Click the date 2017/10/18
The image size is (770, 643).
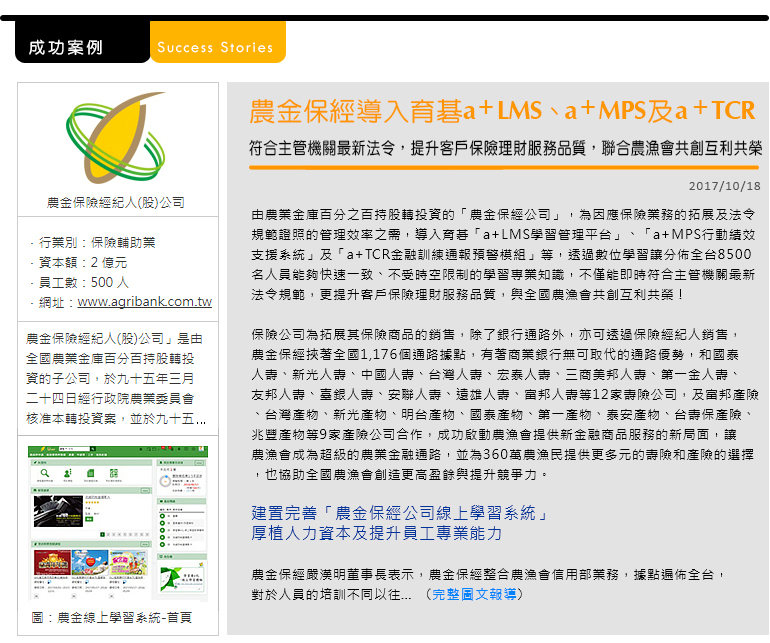click(x=724, y=186)
